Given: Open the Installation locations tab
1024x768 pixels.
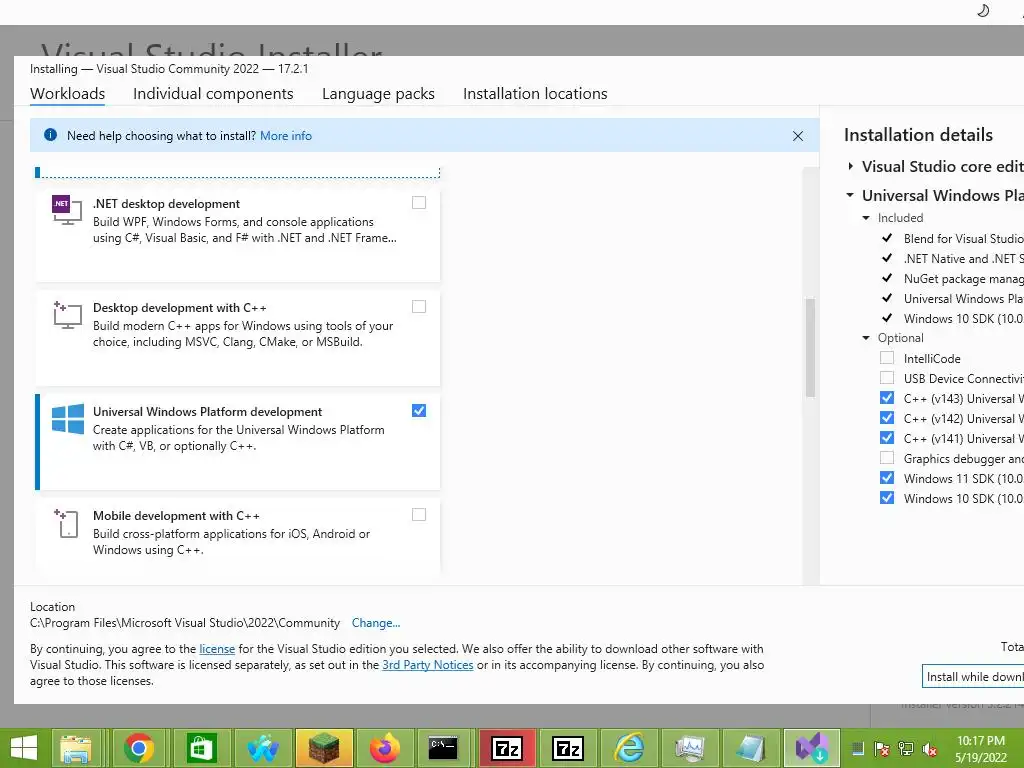Looking at the screenshot, I should pyautogui.click(x=535, y=93).
